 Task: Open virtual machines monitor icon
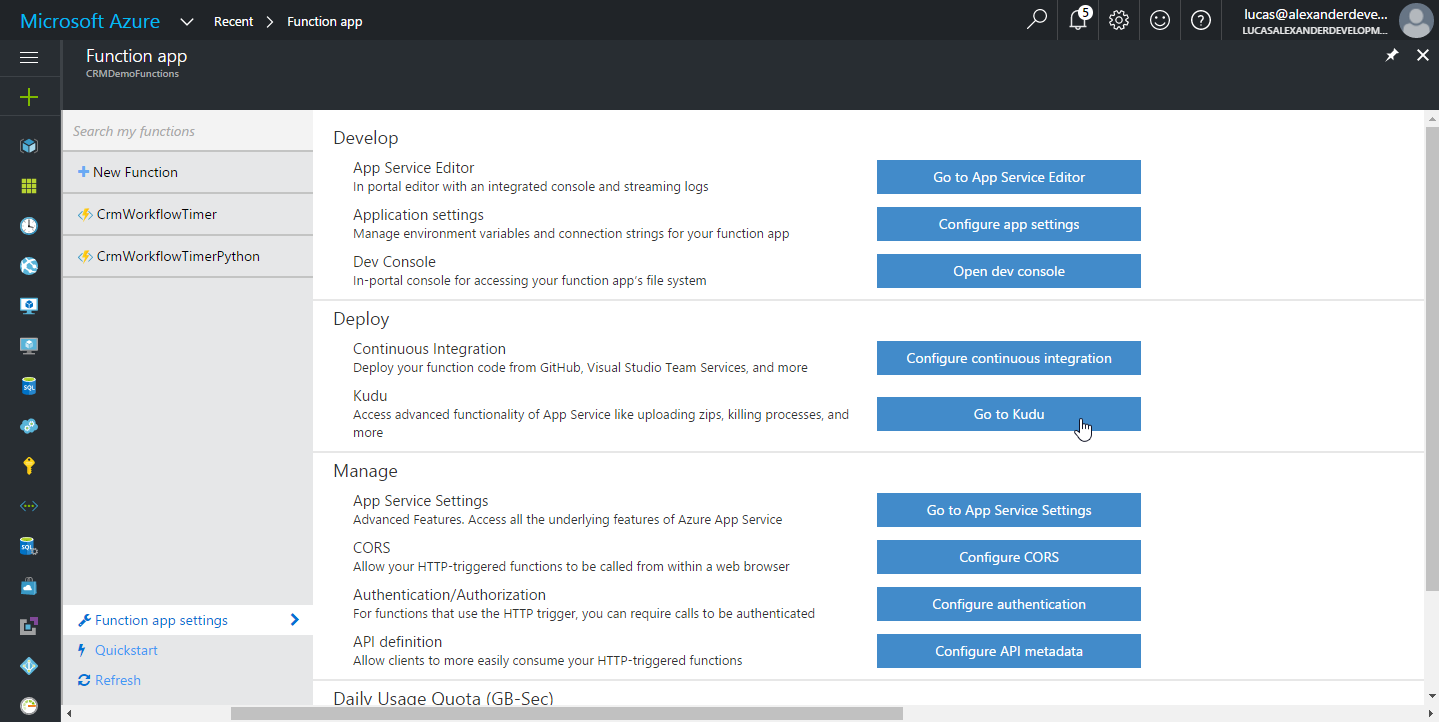coord(29,346)
